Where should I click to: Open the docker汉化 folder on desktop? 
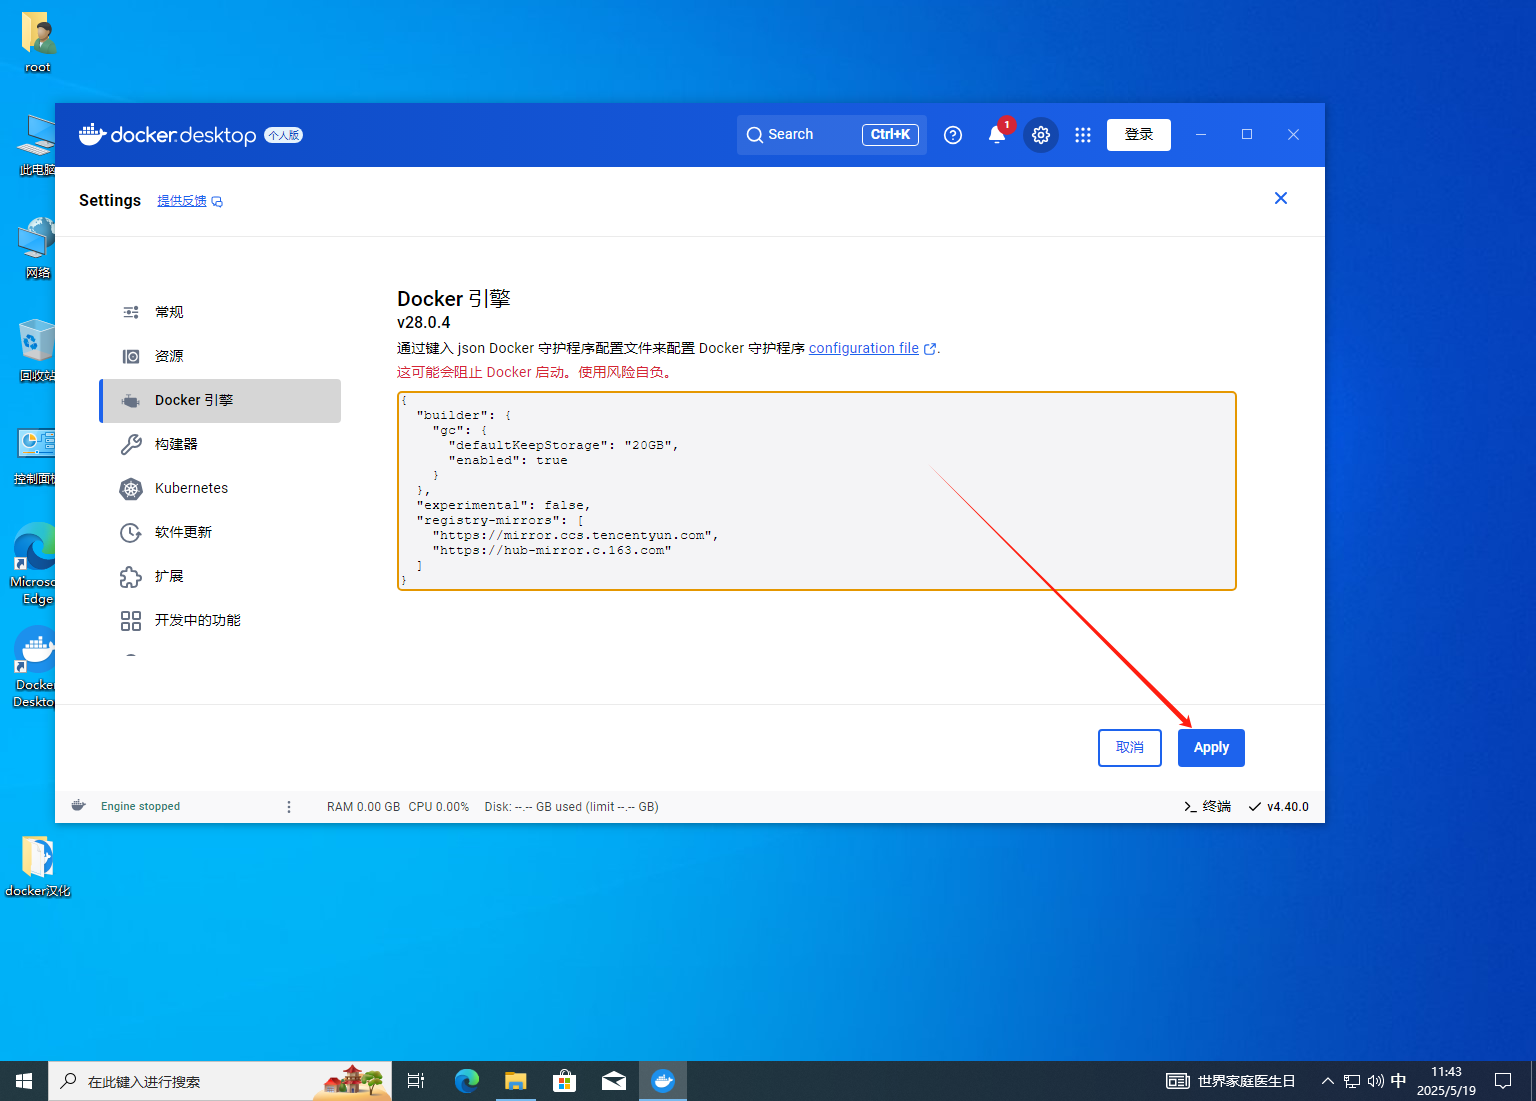[38, 866]
